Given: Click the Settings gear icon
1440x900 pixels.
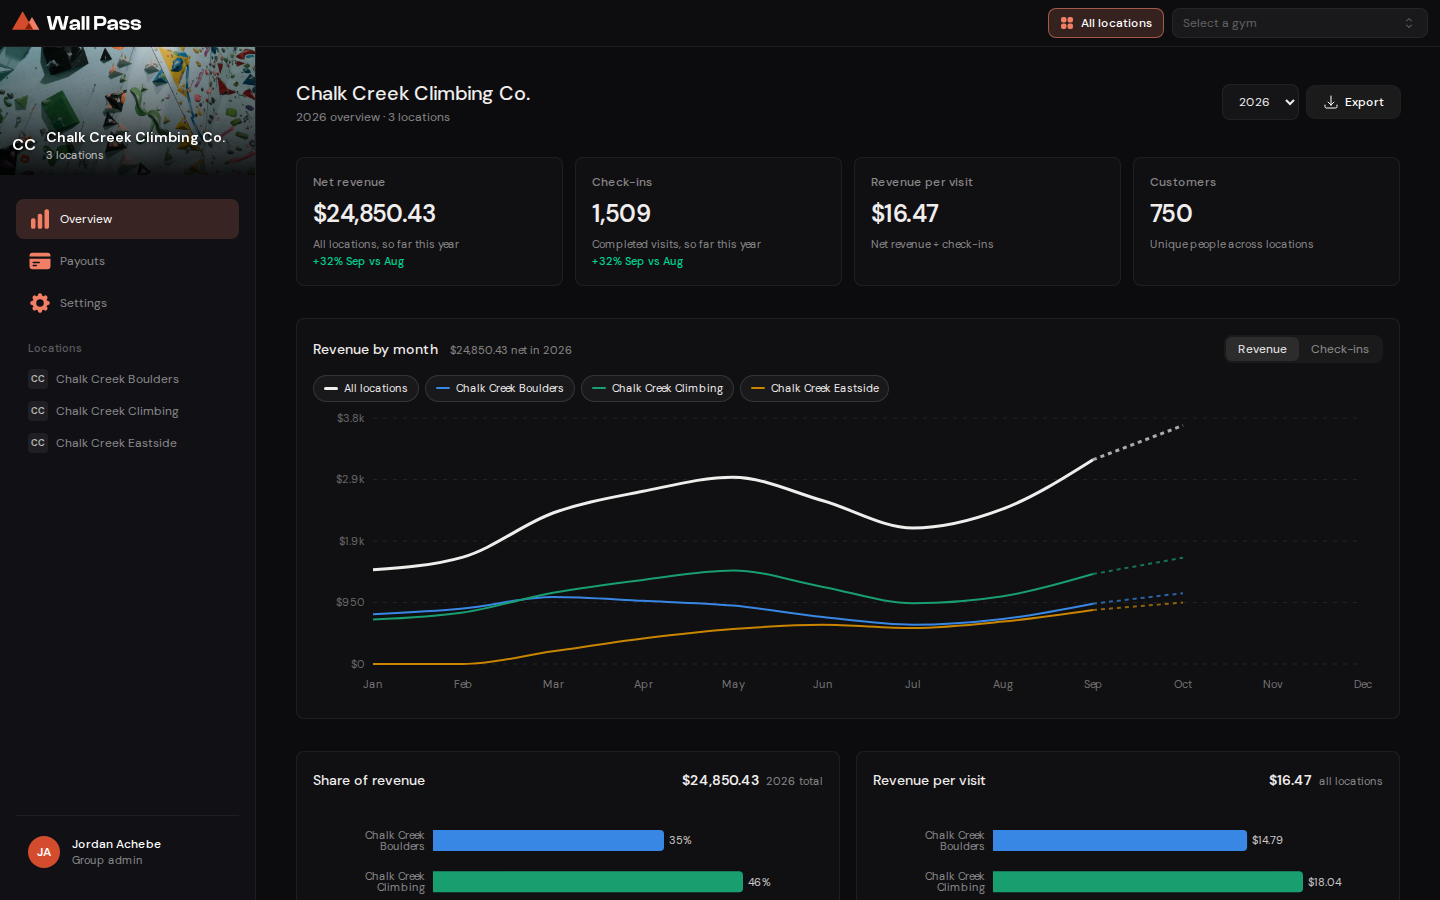Looking at the screenshot, I should [x=40, y=303].
